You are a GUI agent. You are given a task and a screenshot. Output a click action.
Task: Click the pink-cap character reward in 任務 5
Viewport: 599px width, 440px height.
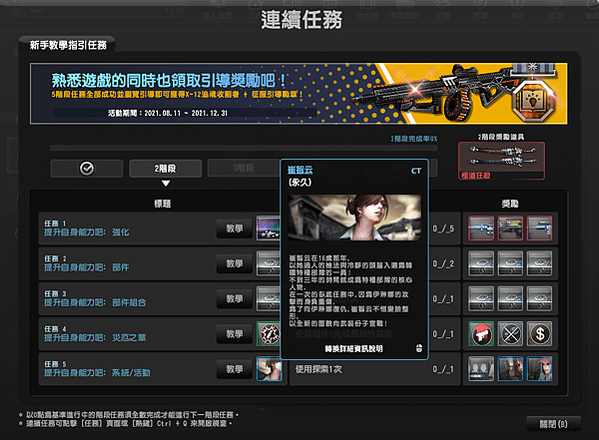tap(539, 369)
